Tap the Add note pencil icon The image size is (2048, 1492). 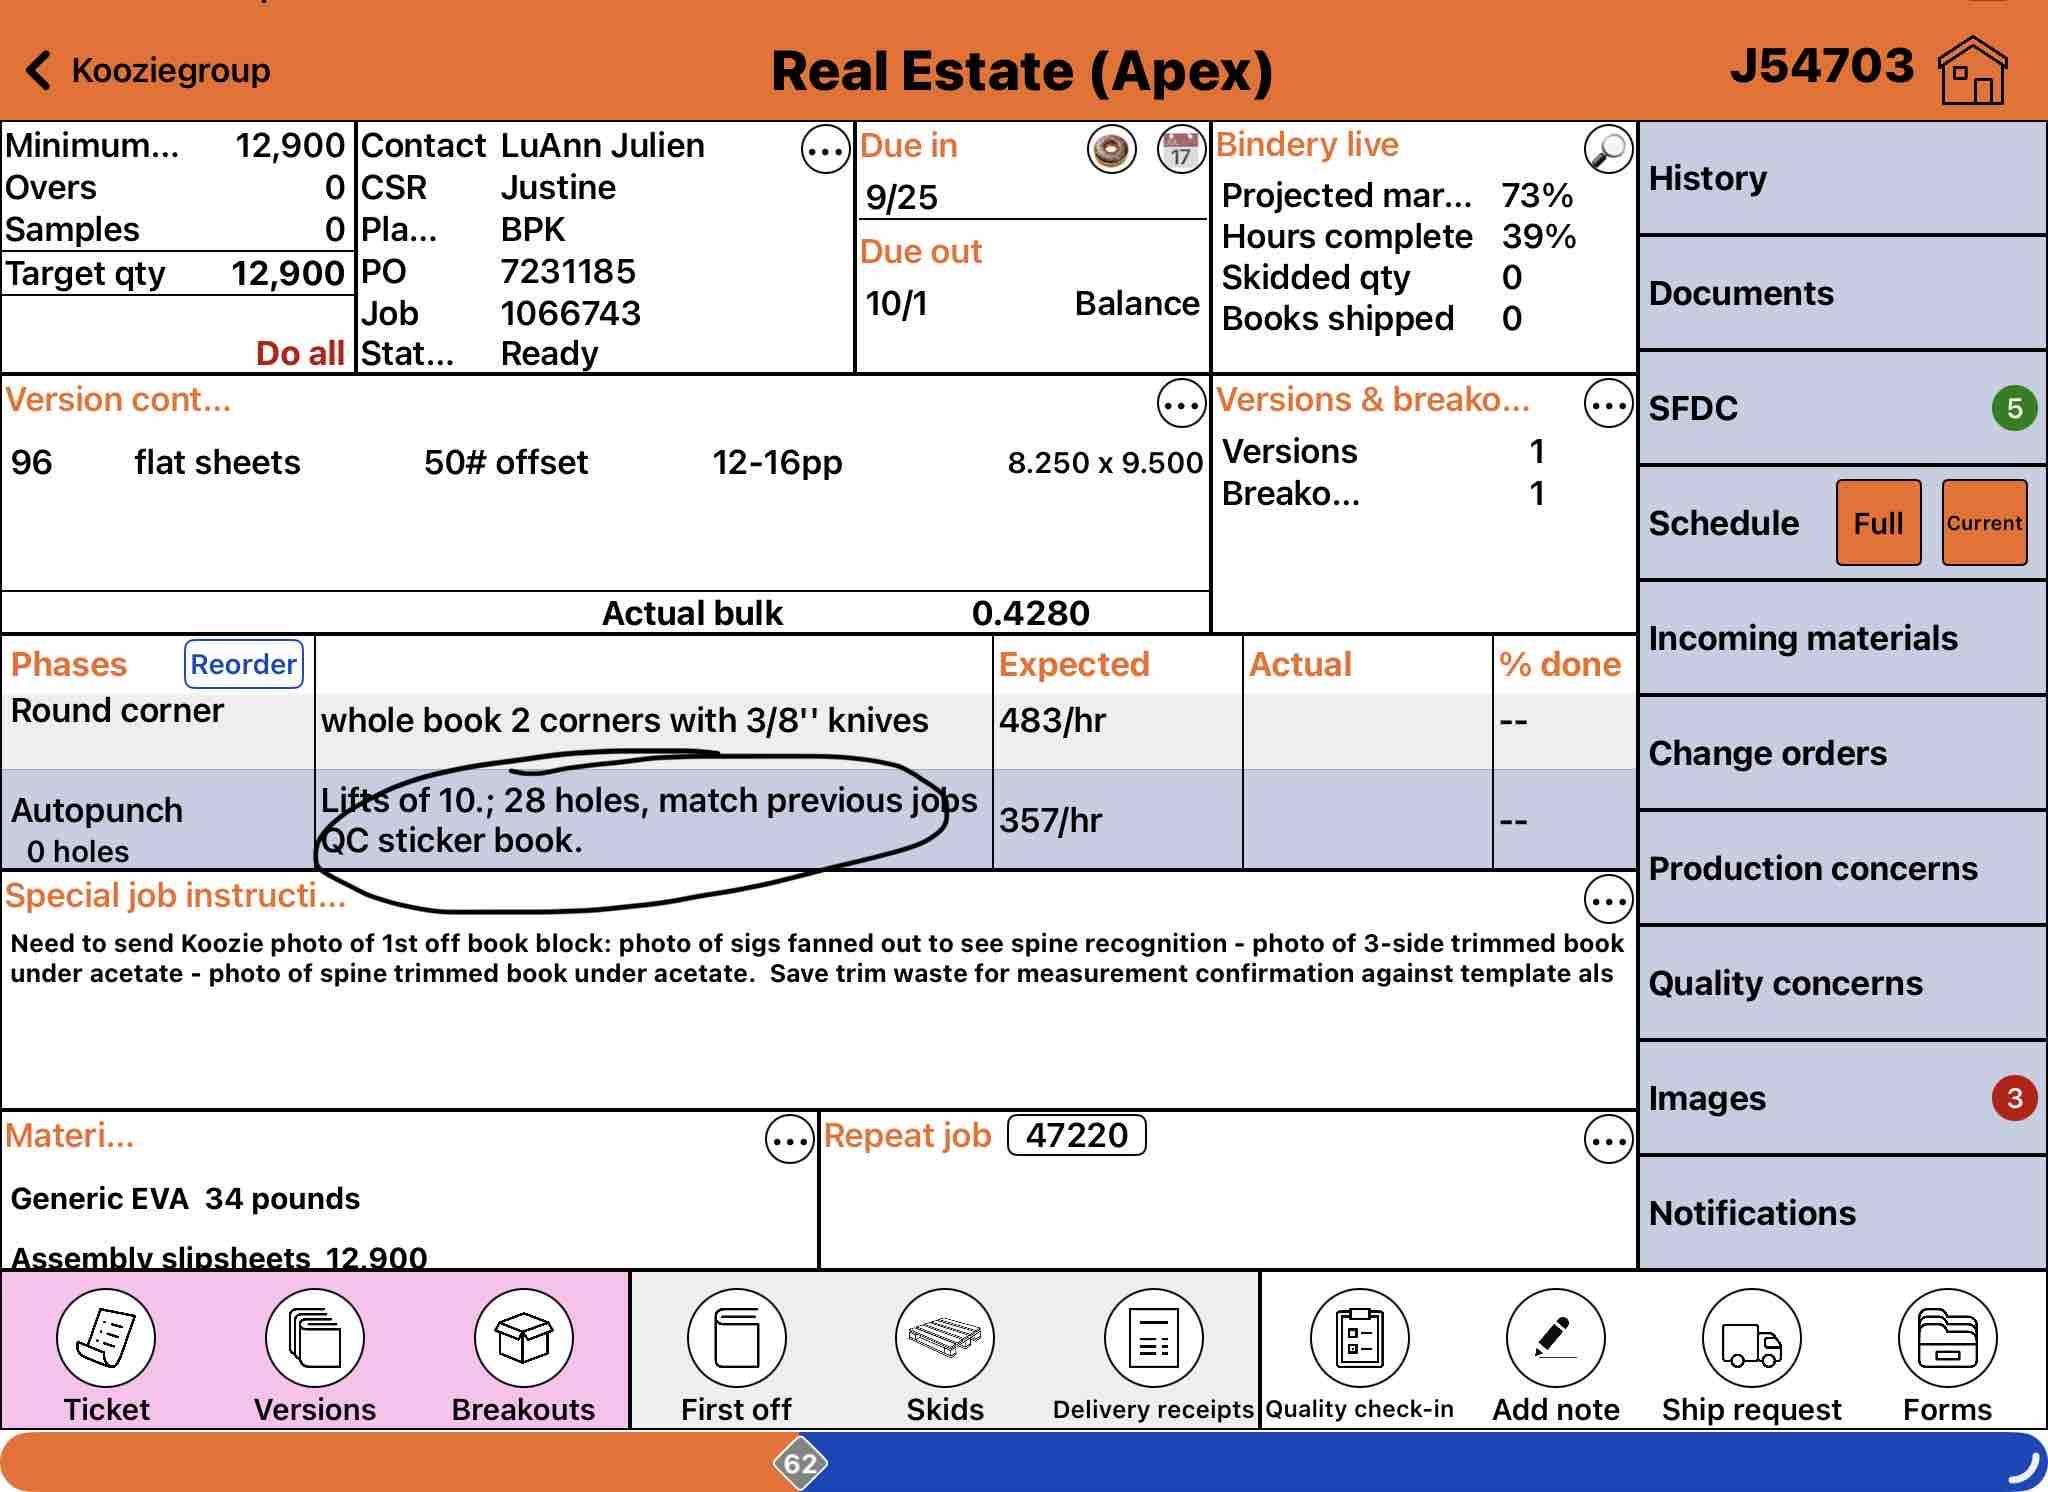(x=1556, y=1338)
